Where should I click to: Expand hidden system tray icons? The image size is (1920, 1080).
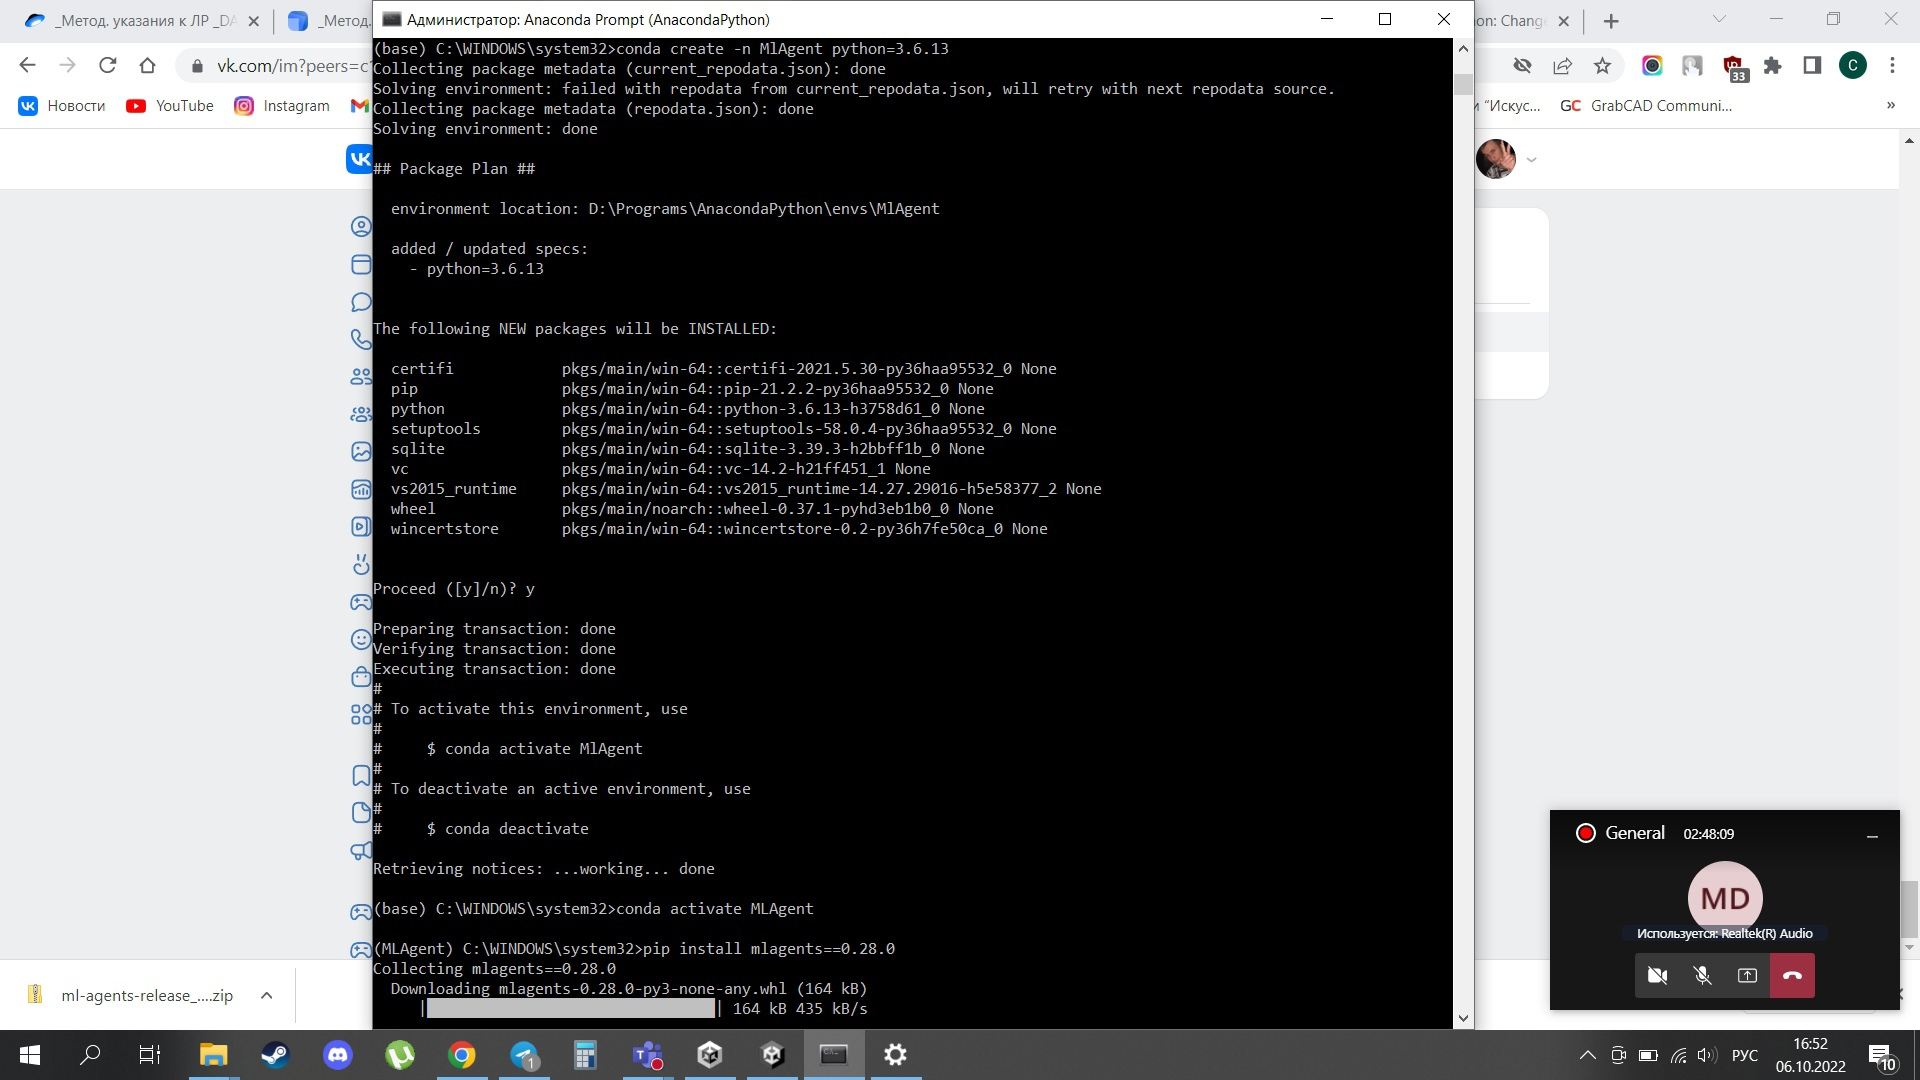coord(1587,1055)
